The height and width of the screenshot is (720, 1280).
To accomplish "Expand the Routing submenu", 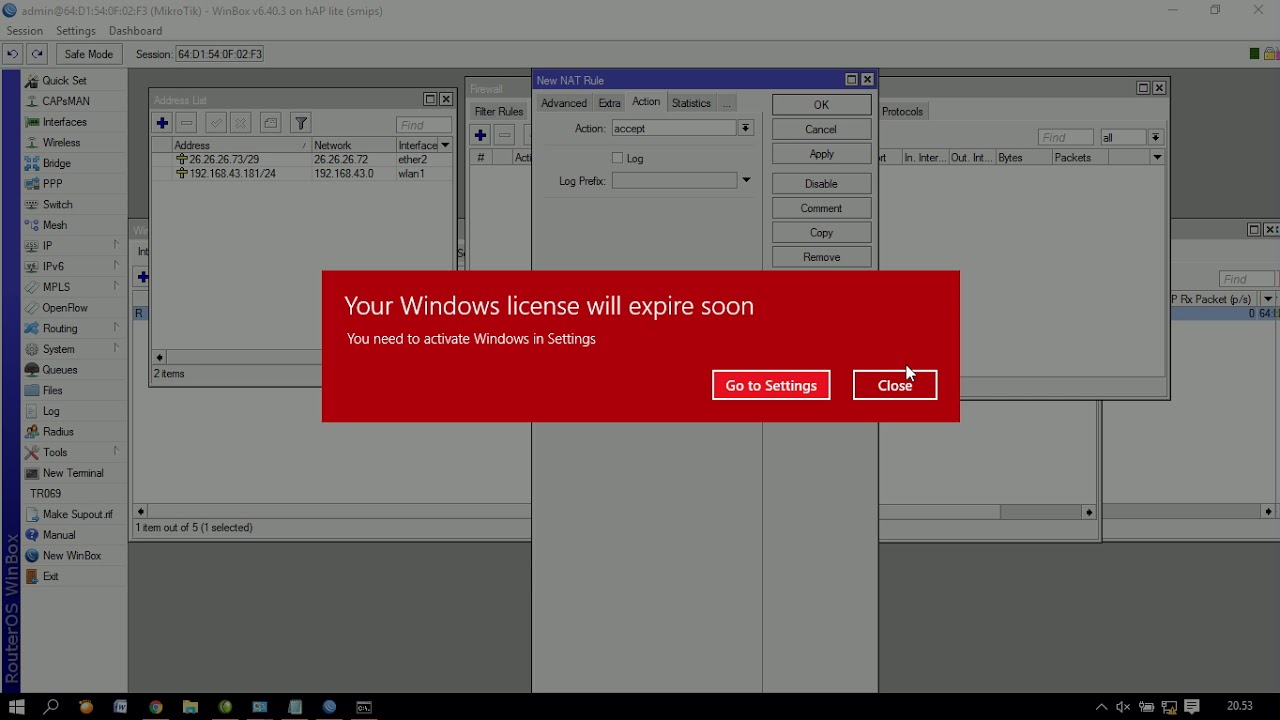I will coord(72,328).
